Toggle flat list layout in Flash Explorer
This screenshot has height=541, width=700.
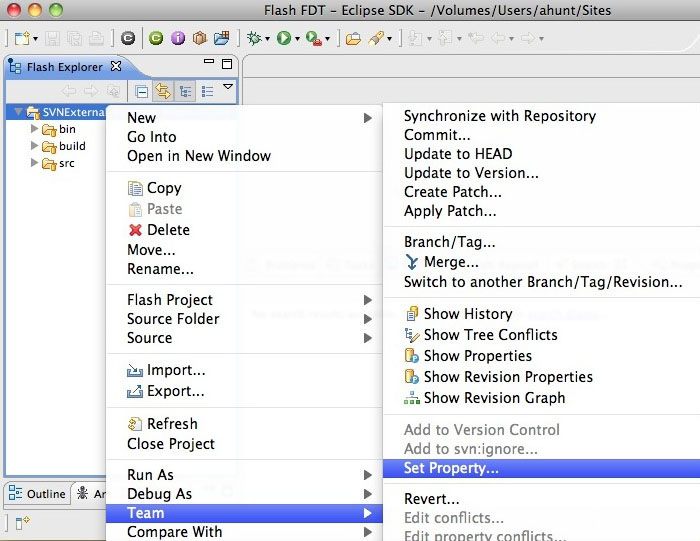point(207,92)
